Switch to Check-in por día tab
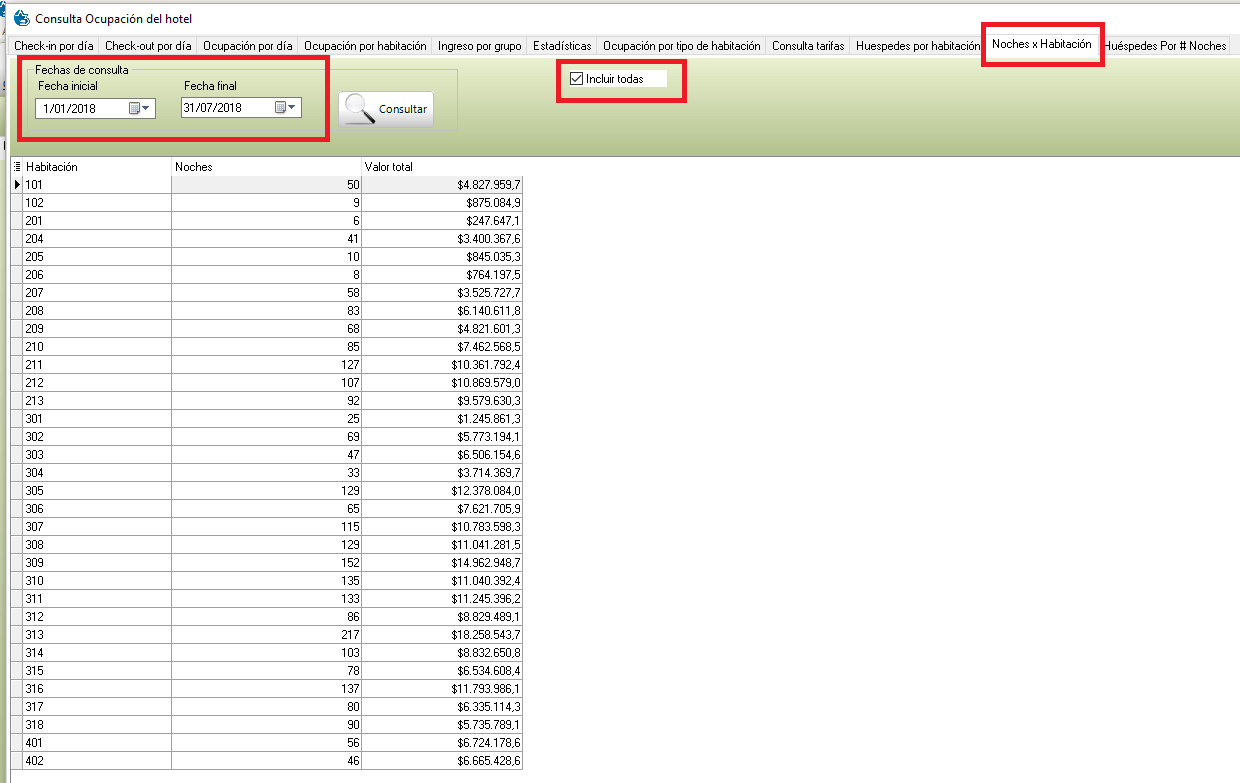 (x=54, y=46)
